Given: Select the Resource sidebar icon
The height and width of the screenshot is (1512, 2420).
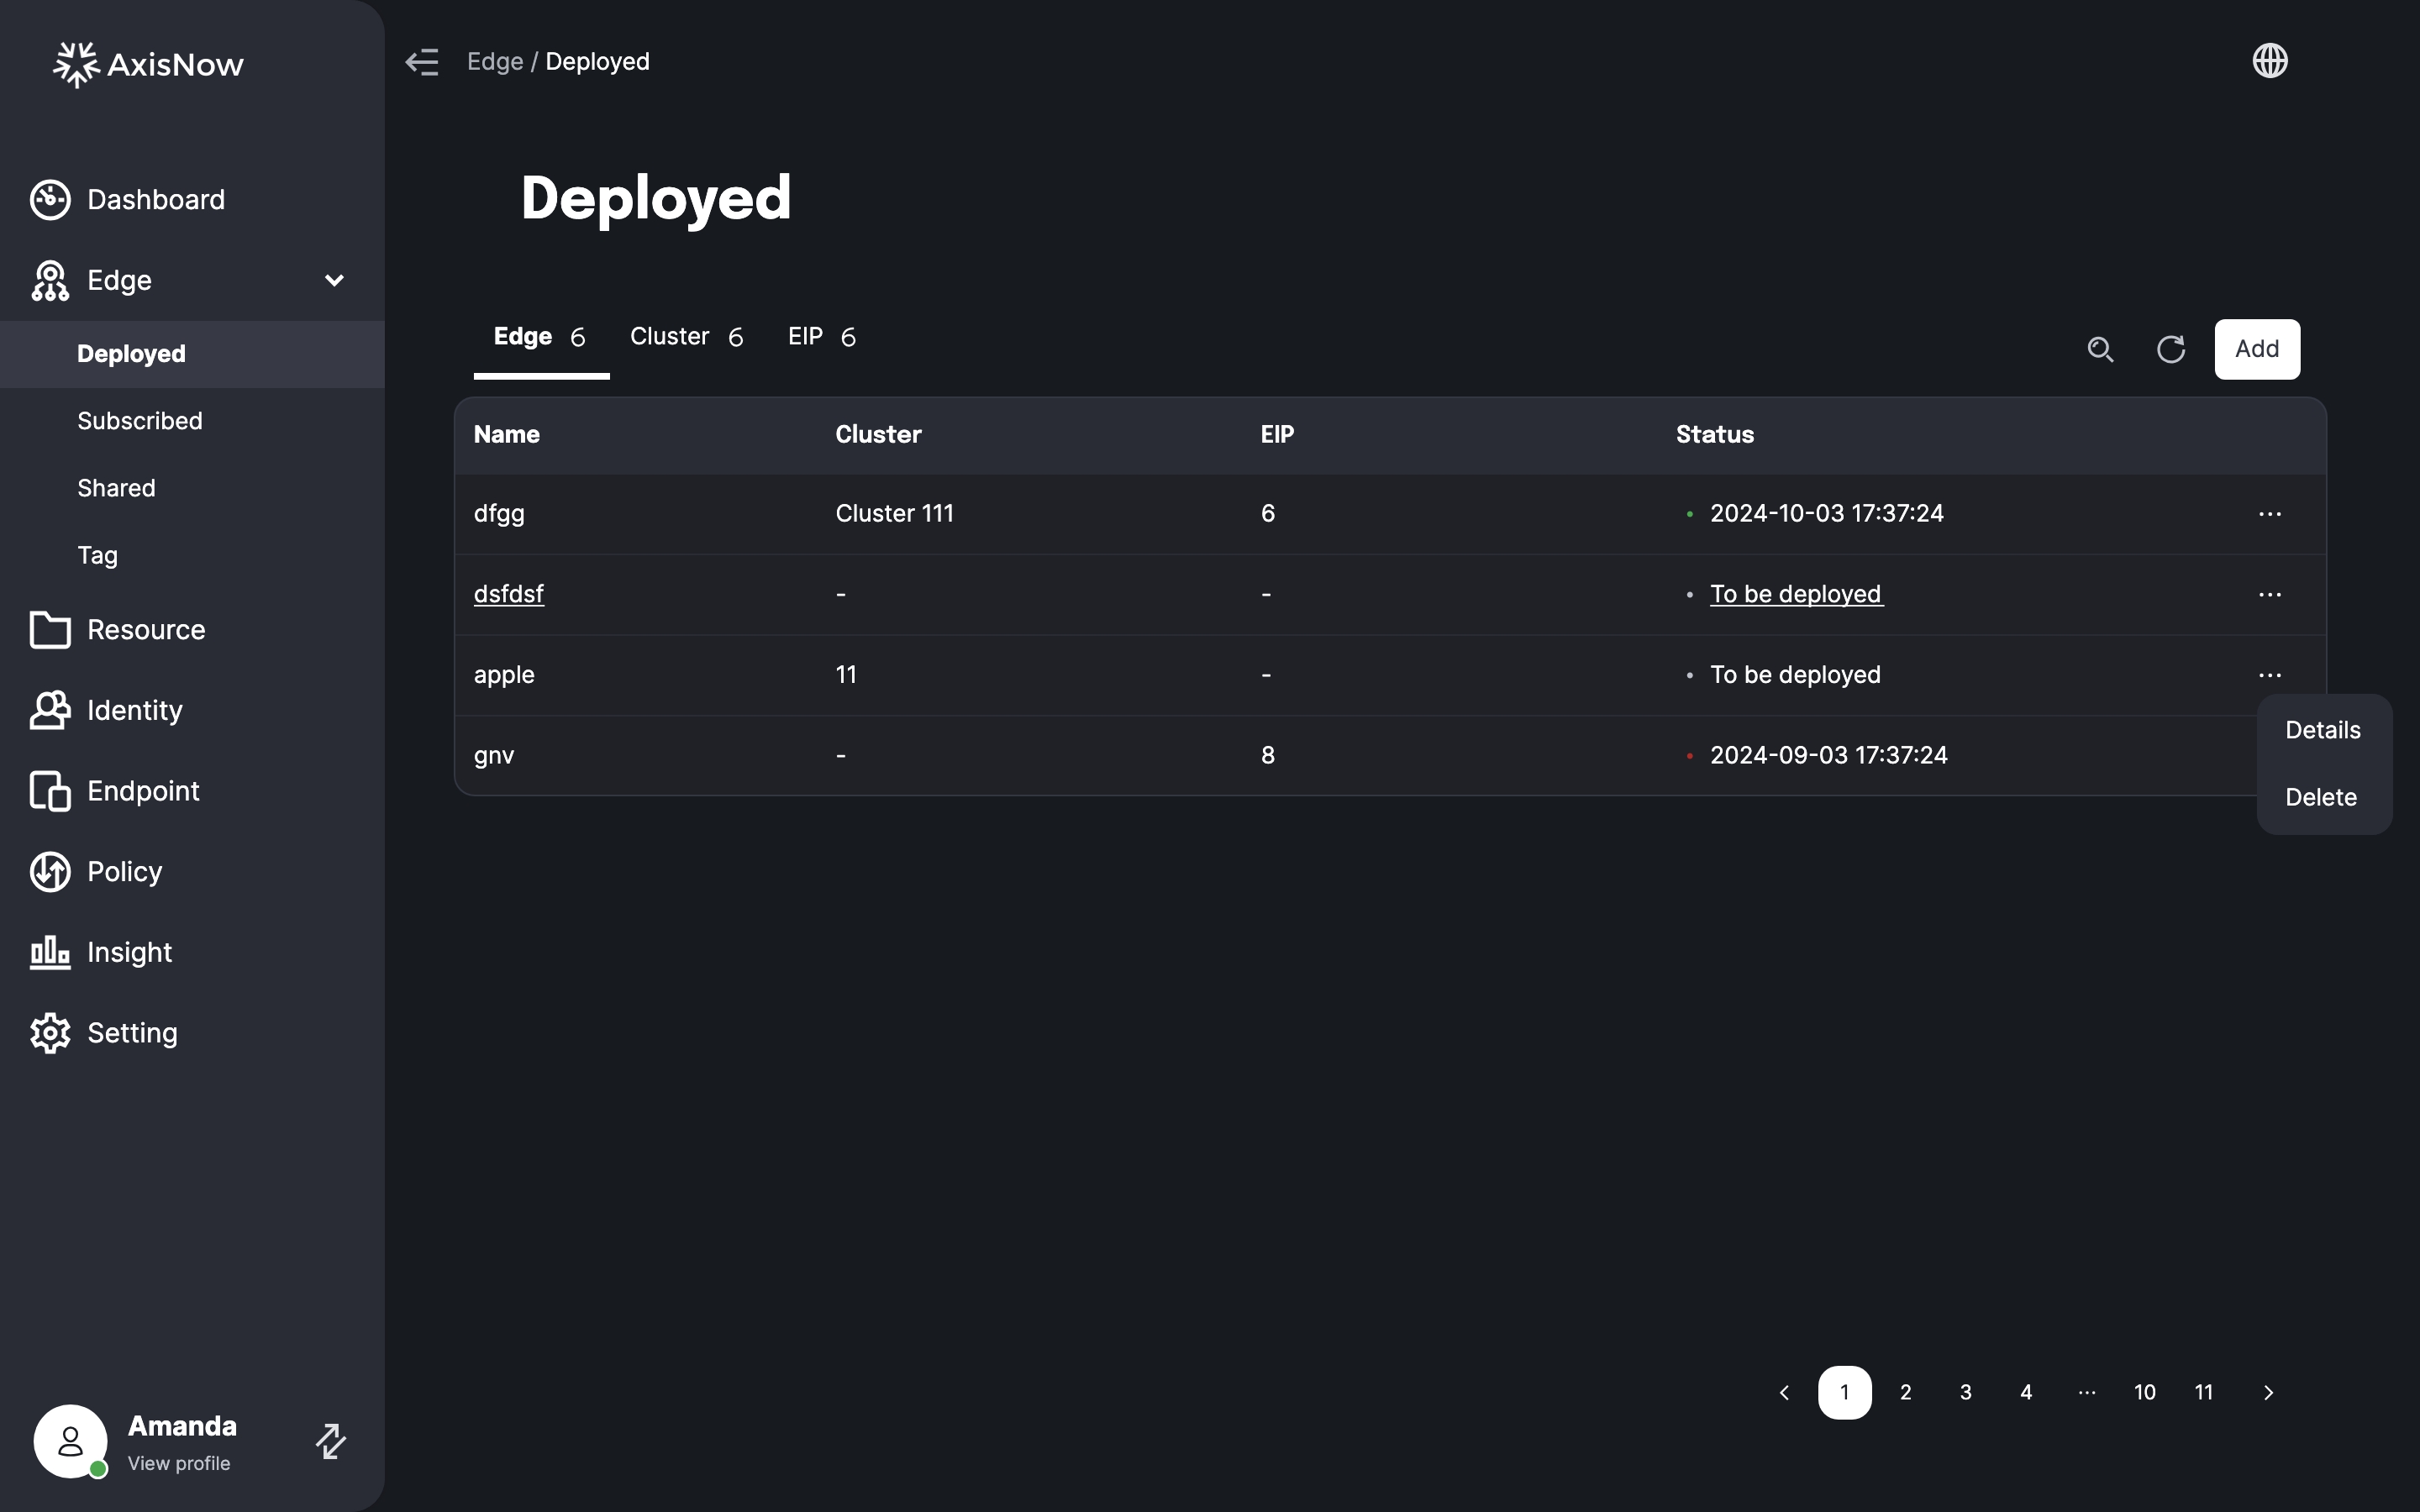Looking at the screenshot, I should pos(49,629).
